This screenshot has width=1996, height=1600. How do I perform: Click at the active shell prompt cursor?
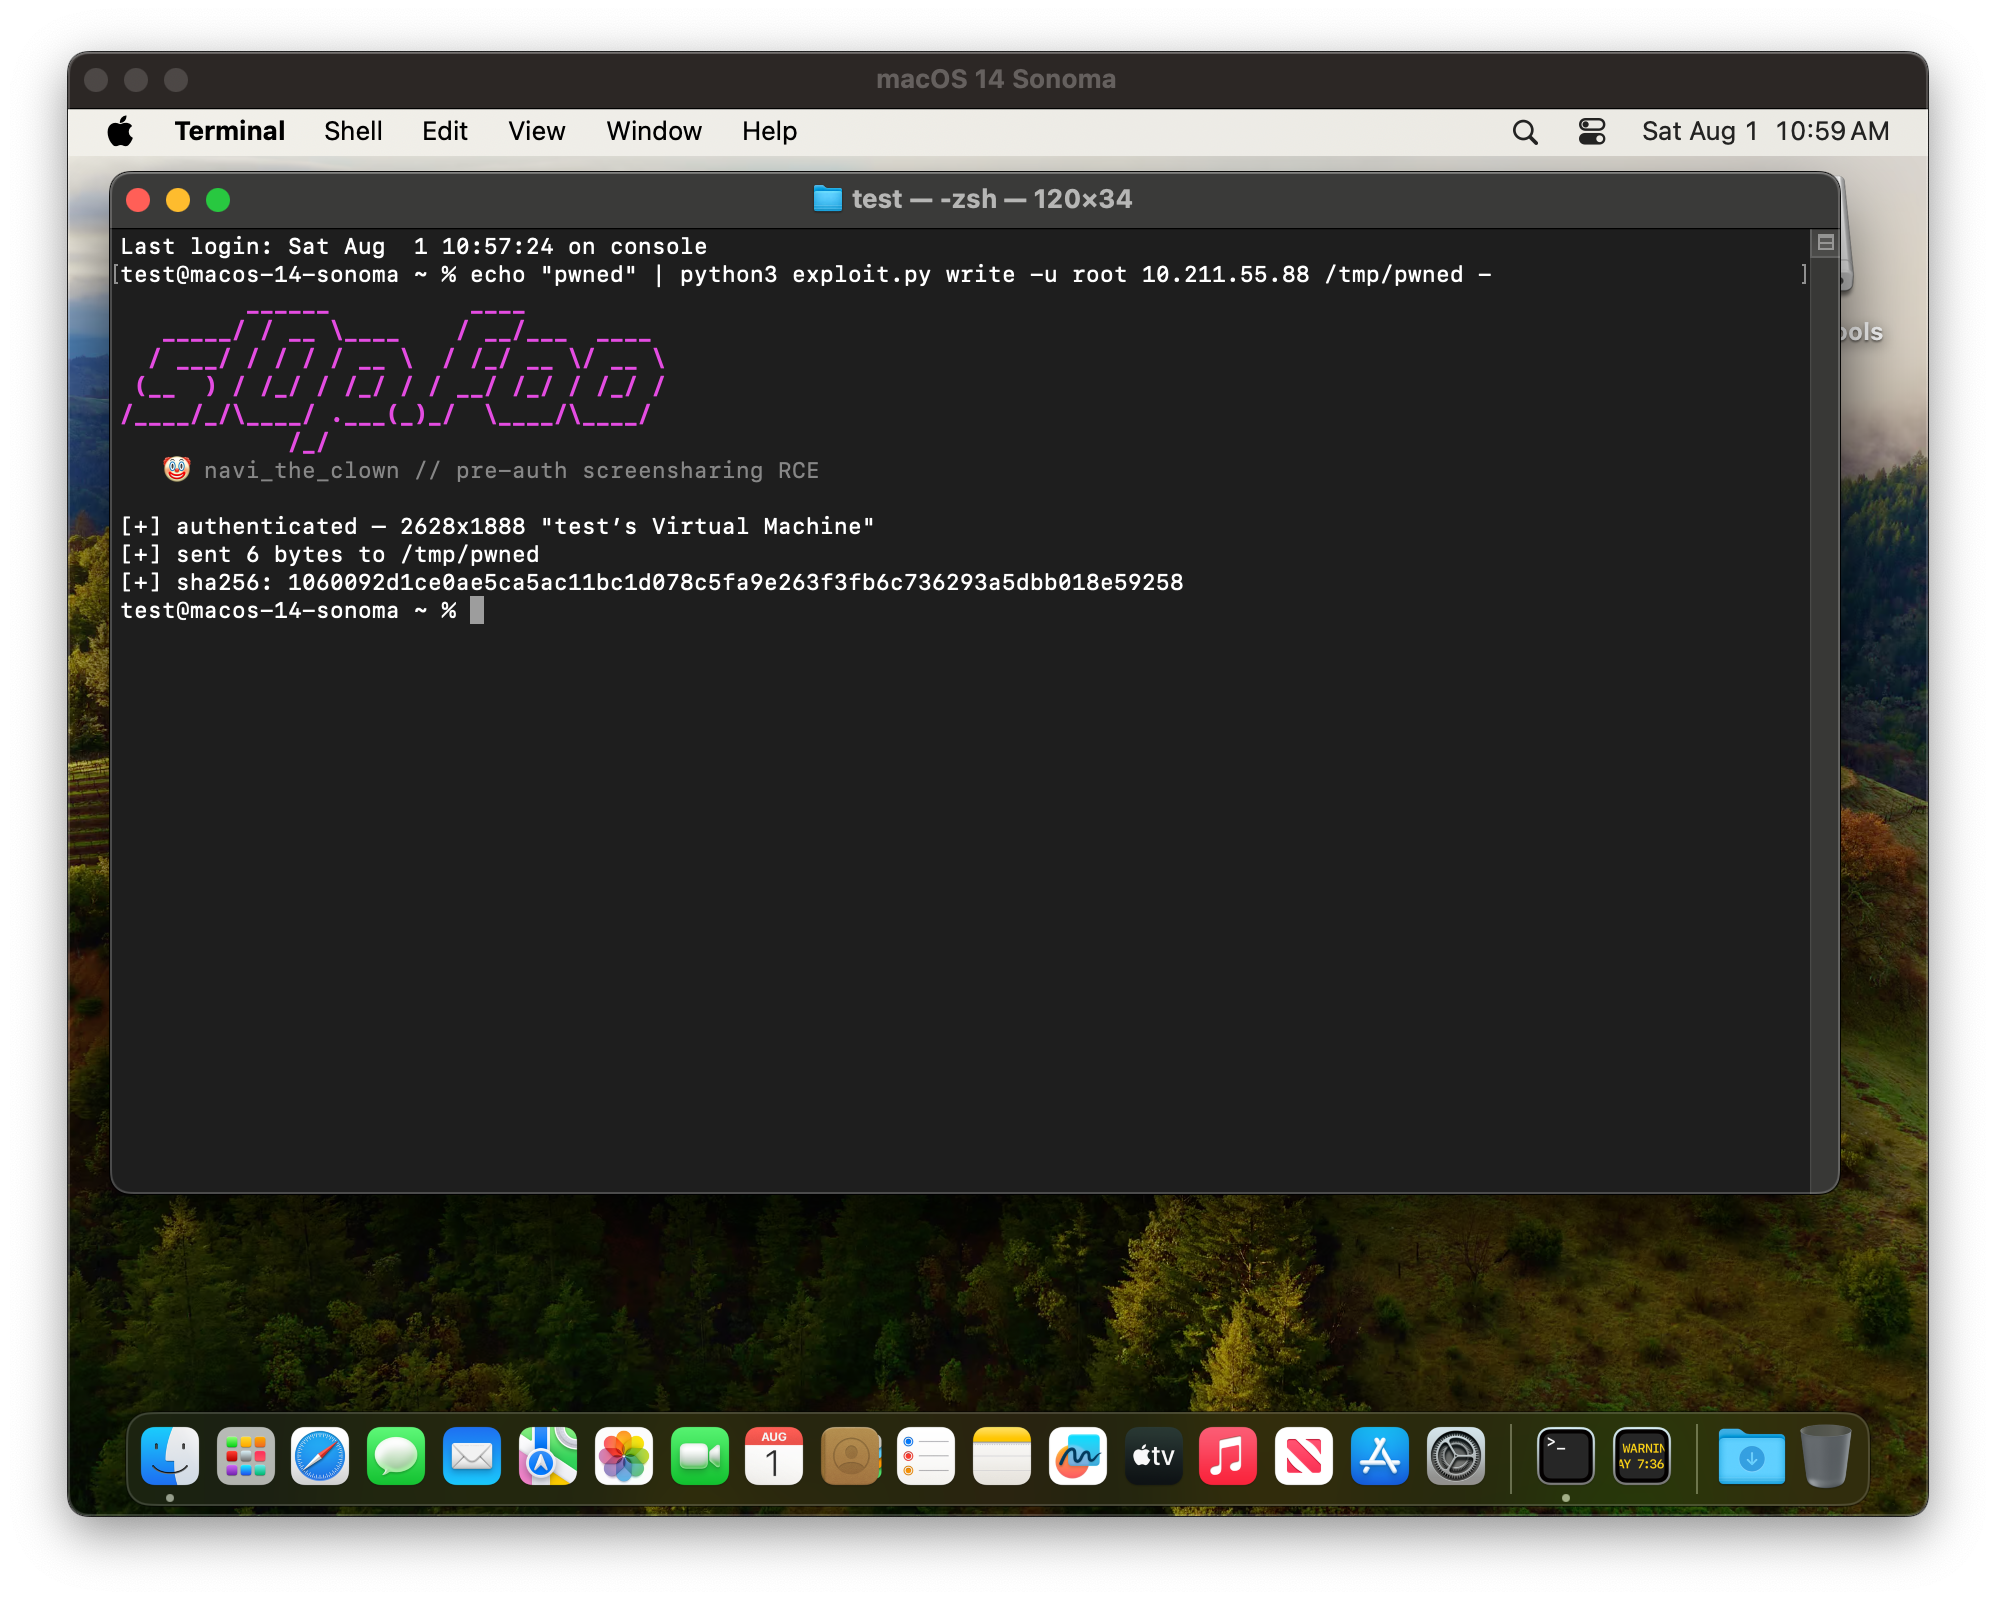477,610
